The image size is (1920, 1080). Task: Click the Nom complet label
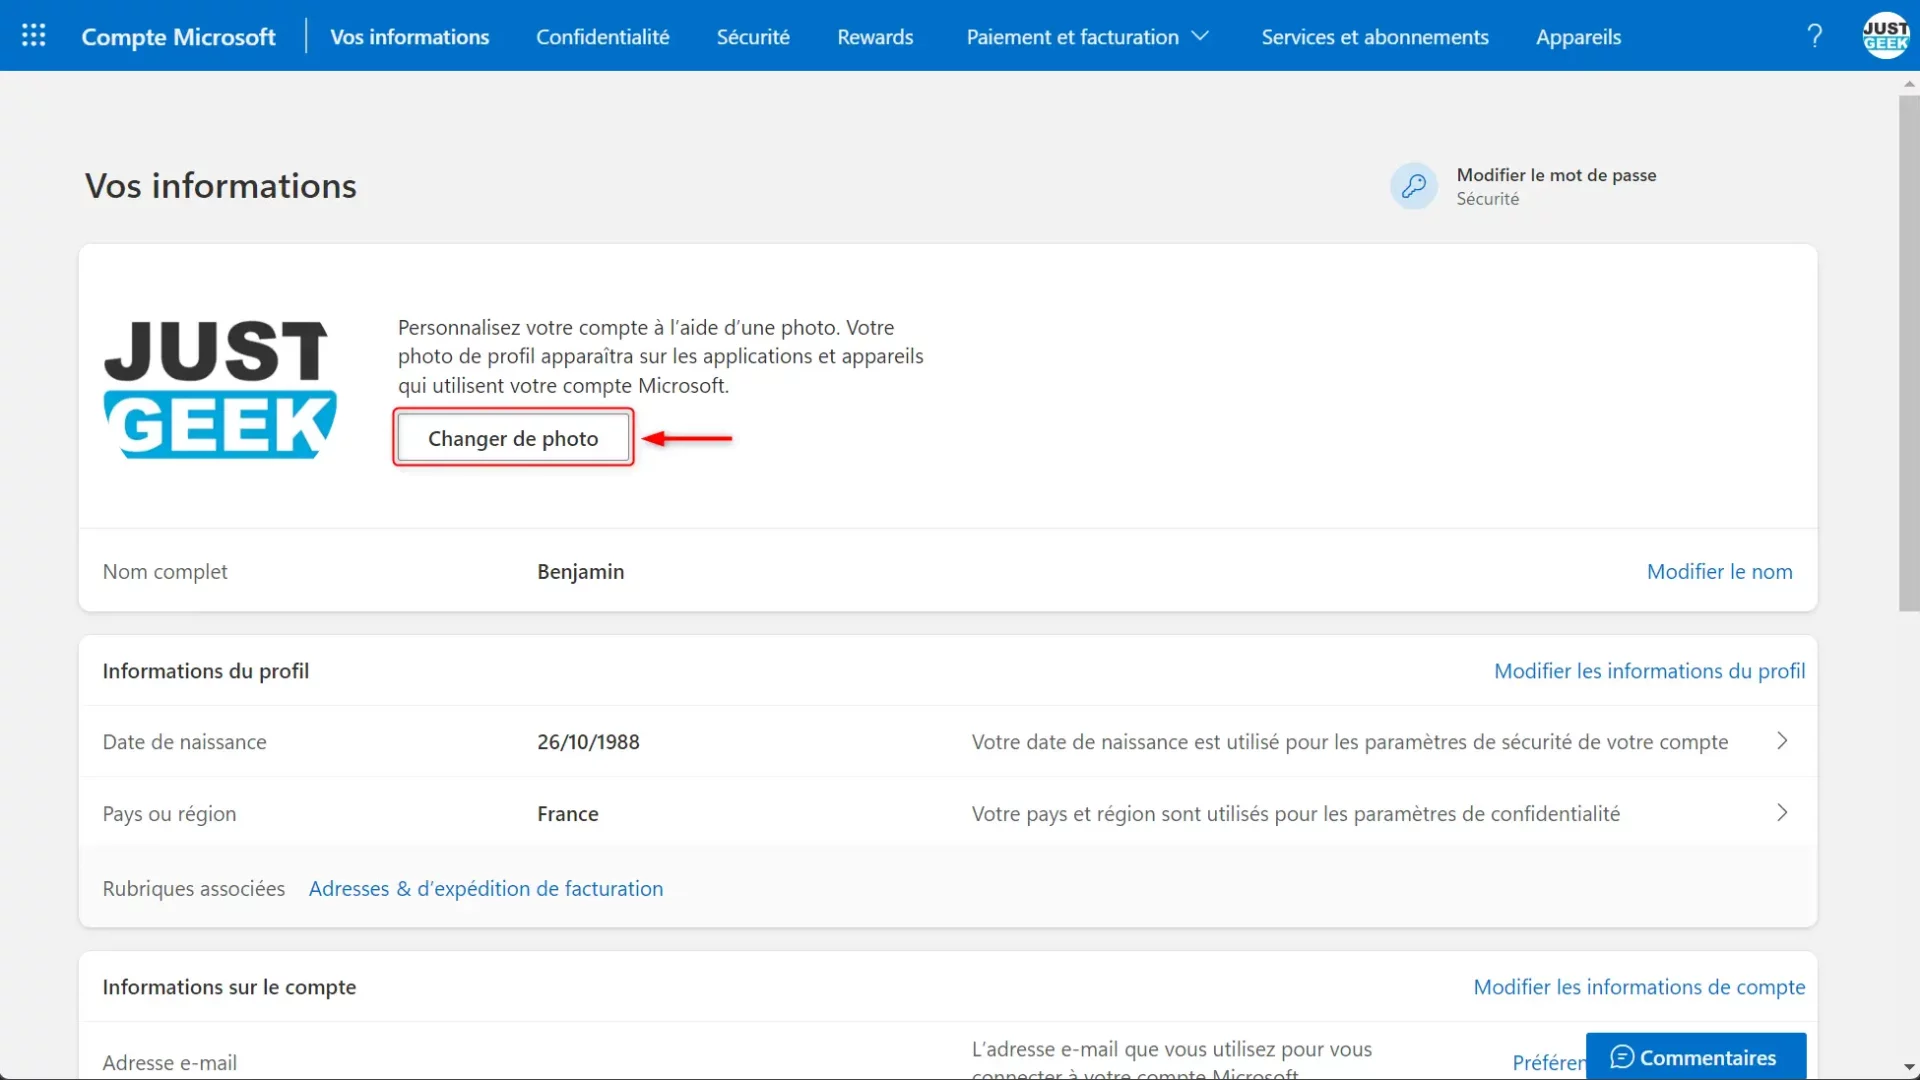pyautogui.click(x=165, y=571)
